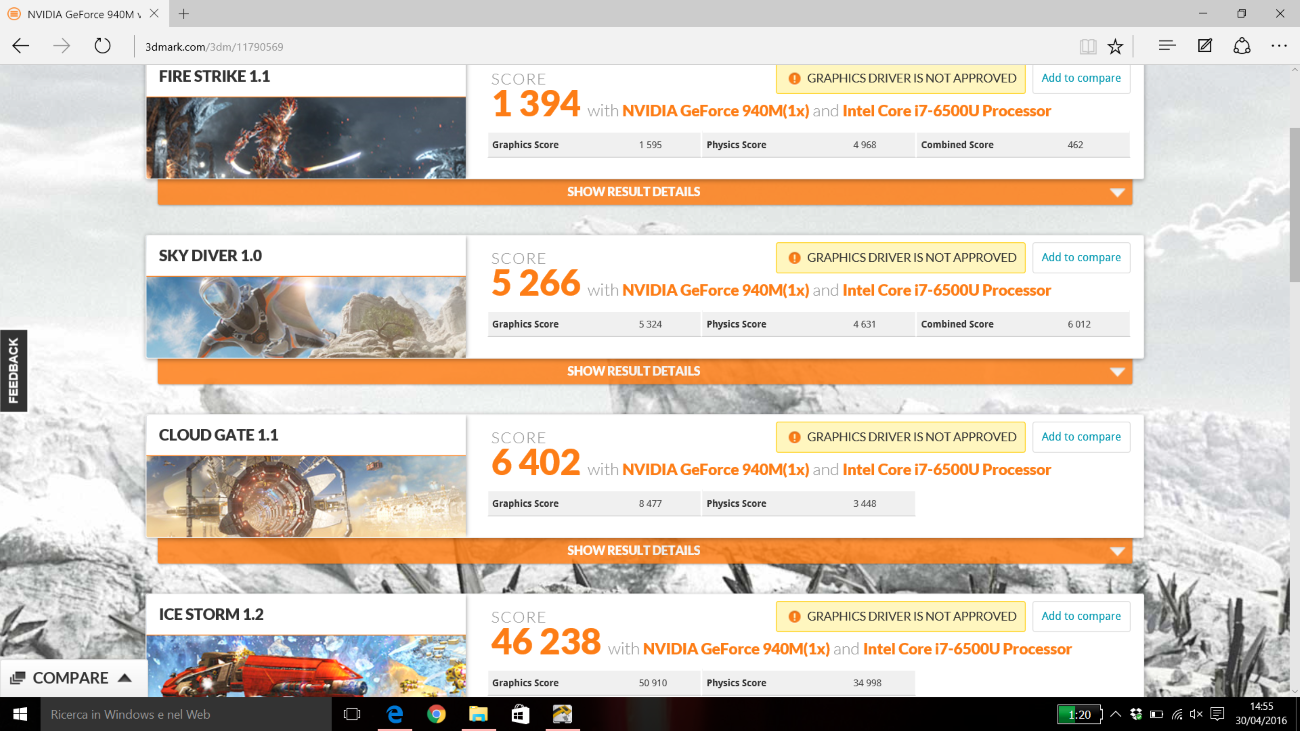This screenshot has height=731, width=1300.
Task: Open Microsoft Edge from taskbar
Action: coord(395,714)
